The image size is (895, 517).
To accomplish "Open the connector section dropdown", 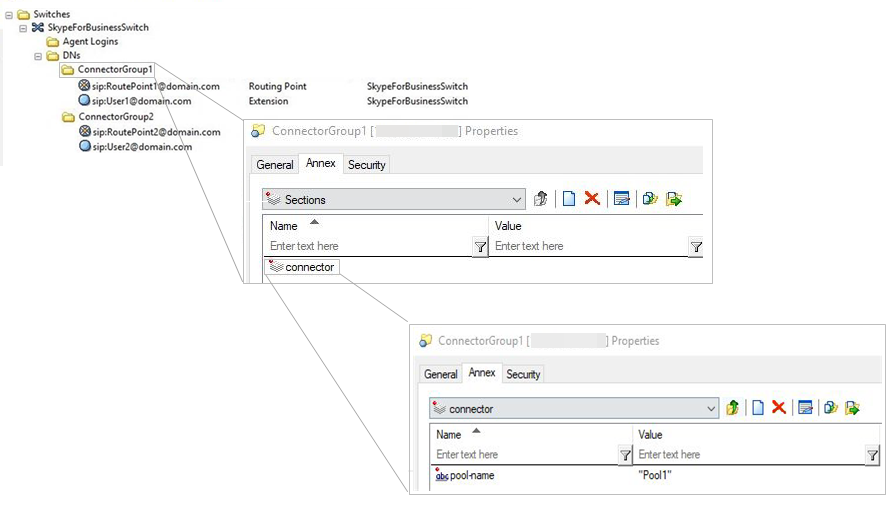I will (711, 408).
